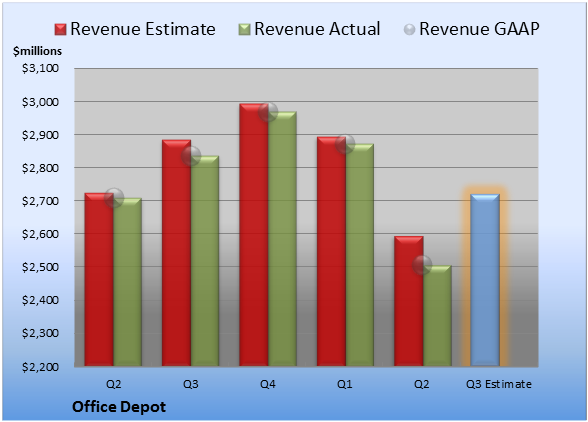The height and width of the screenshot is (422, 588).
Task: Click the '$2,200' axis value
Action: click(40, 366)
